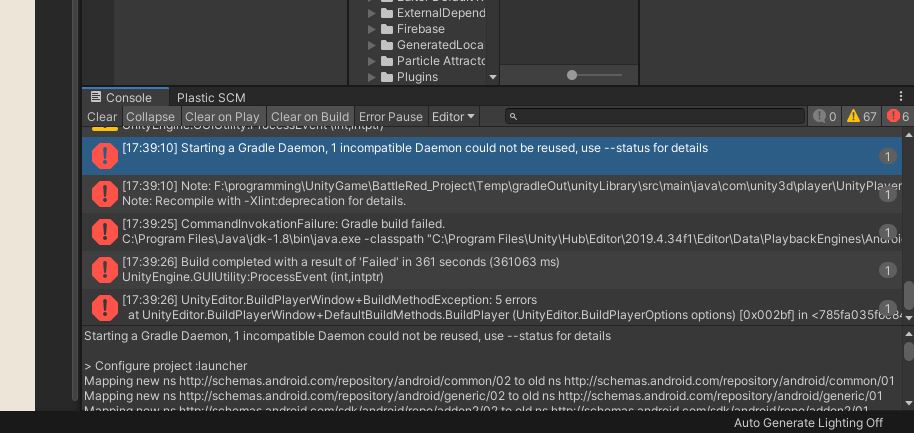Click '> Configure project :launcher' text in details
Viewport: 914px width, 433px height.
[166, 366]
